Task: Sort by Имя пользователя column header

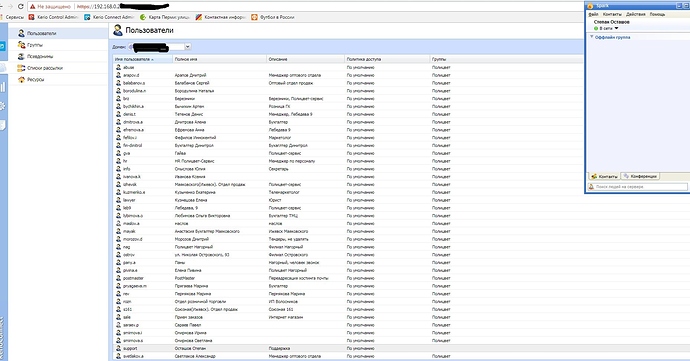Action: [143, 59]
